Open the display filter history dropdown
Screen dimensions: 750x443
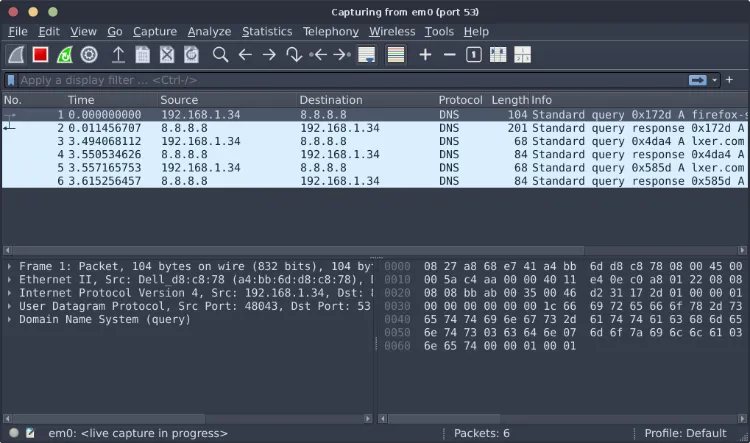pos(715,80)
